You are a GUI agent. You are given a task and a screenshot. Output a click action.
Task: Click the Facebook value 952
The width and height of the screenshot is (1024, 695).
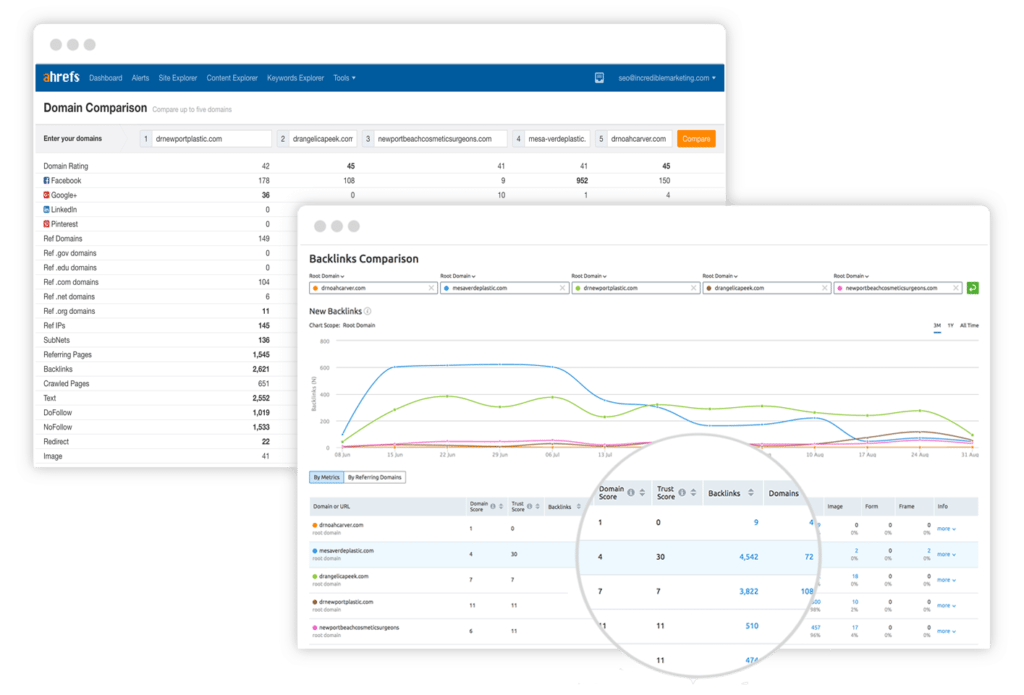pyautogui.click(x=582, y=181)
